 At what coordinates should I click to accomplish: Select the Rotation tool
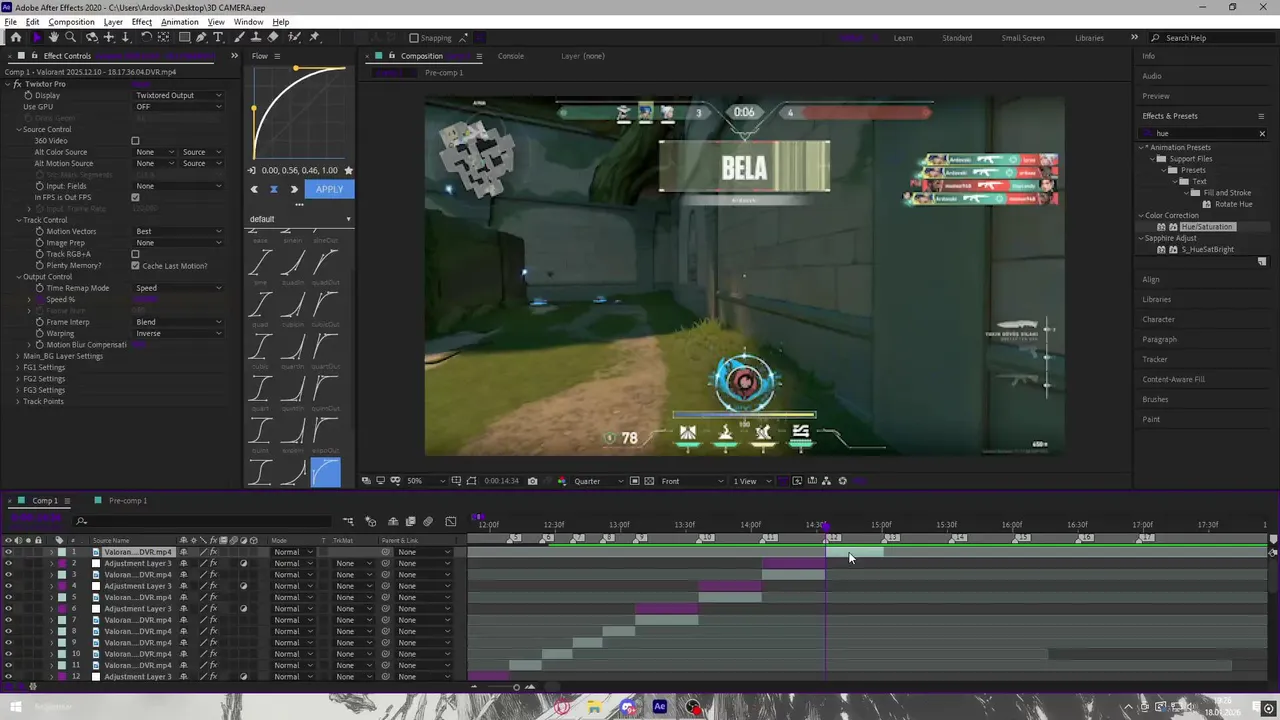point(146,37)
